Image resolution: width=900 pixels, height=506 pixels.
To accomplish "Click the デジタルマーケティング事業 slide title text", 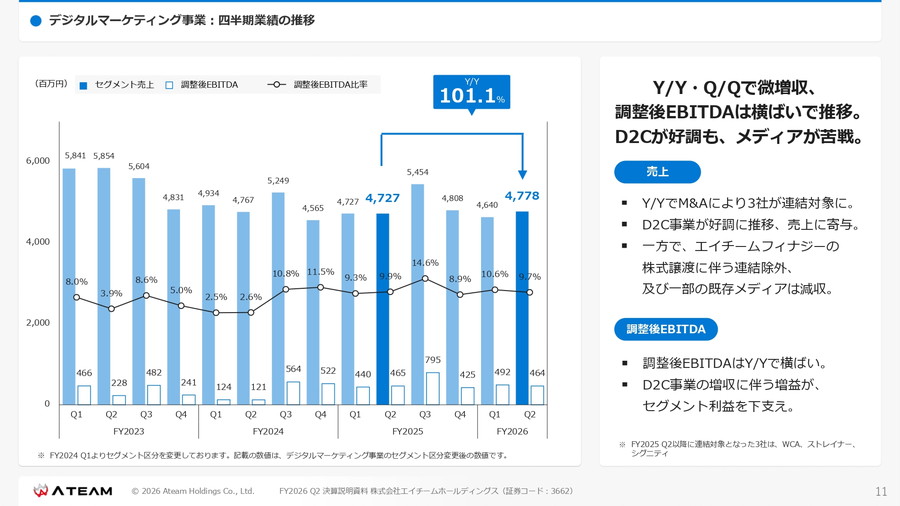I will [181, 21].
